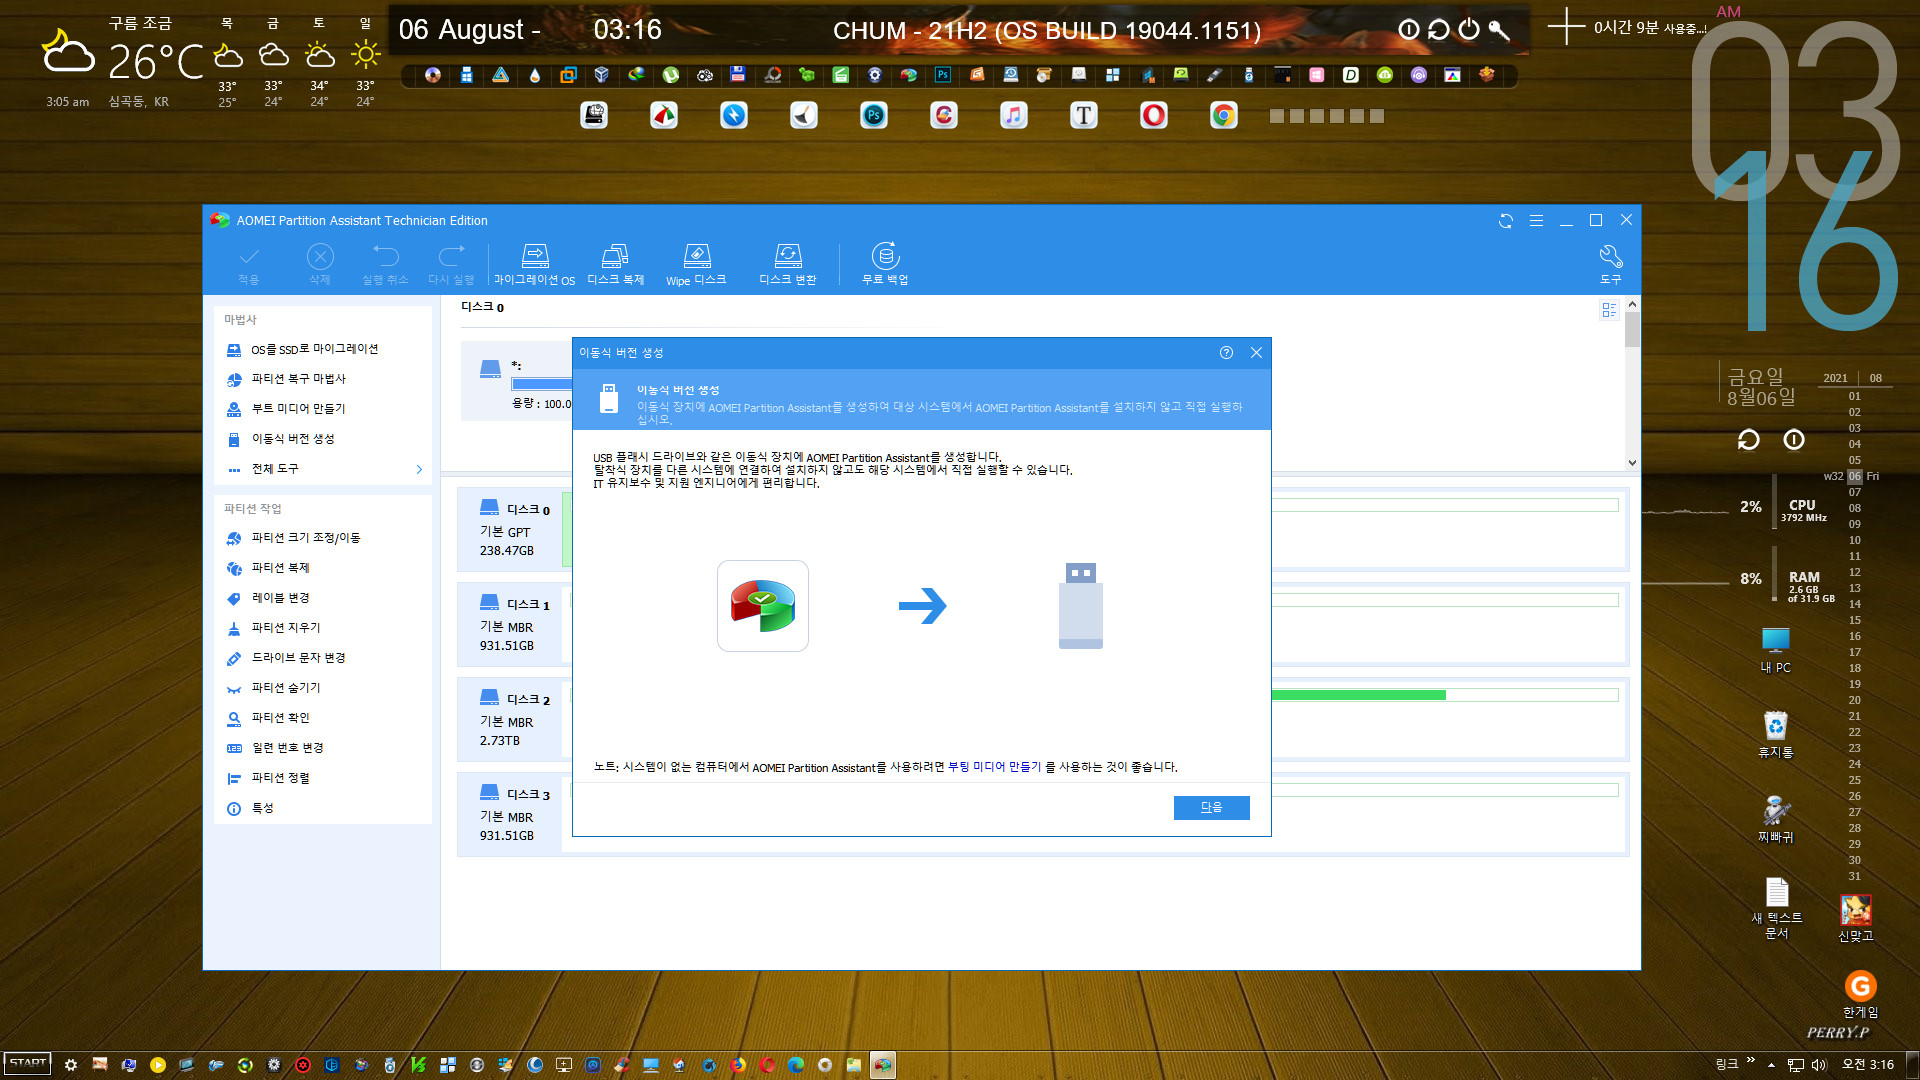
Task: Click the disk 2 green usage bar
Action: tap(1358, 695)
